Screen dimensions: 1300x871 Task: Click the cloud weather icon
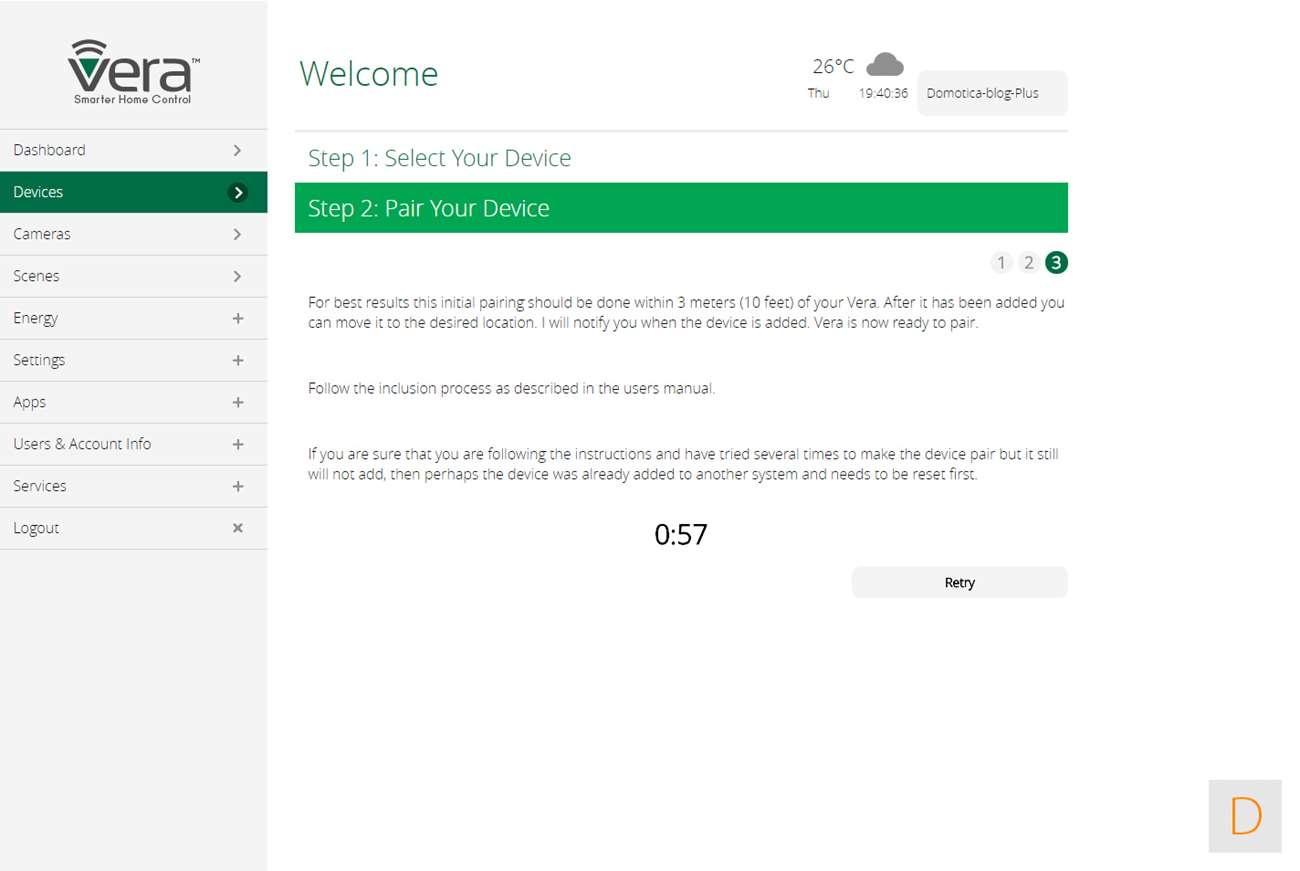[x=884, y=65]
